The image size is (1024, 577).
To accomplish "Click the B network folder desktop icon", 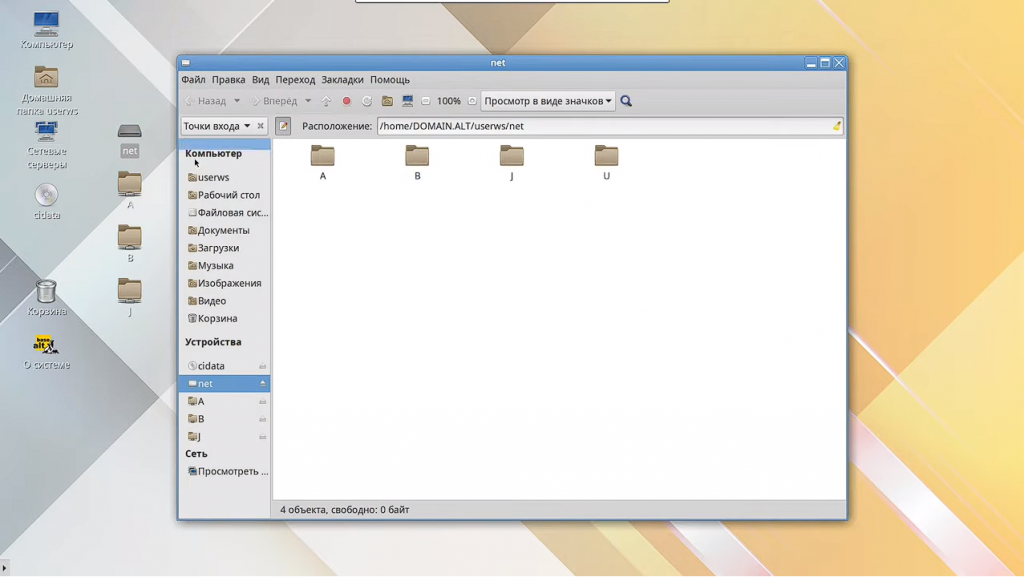I will coord(130,243).
